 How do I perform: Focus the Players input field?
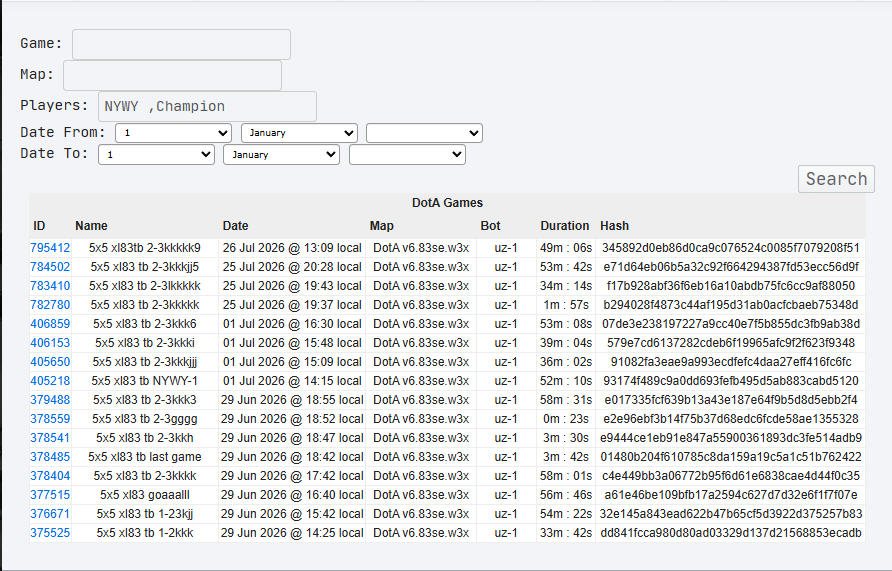(x=207, y=106)
